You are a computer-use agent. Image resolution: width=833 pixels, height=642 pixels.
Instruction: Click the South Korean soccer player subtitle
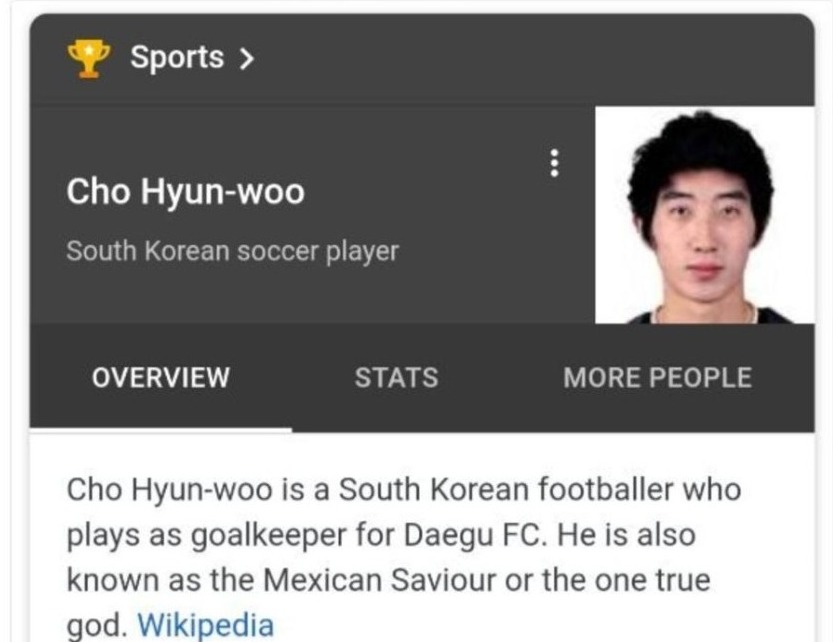(x=232, y=251)
